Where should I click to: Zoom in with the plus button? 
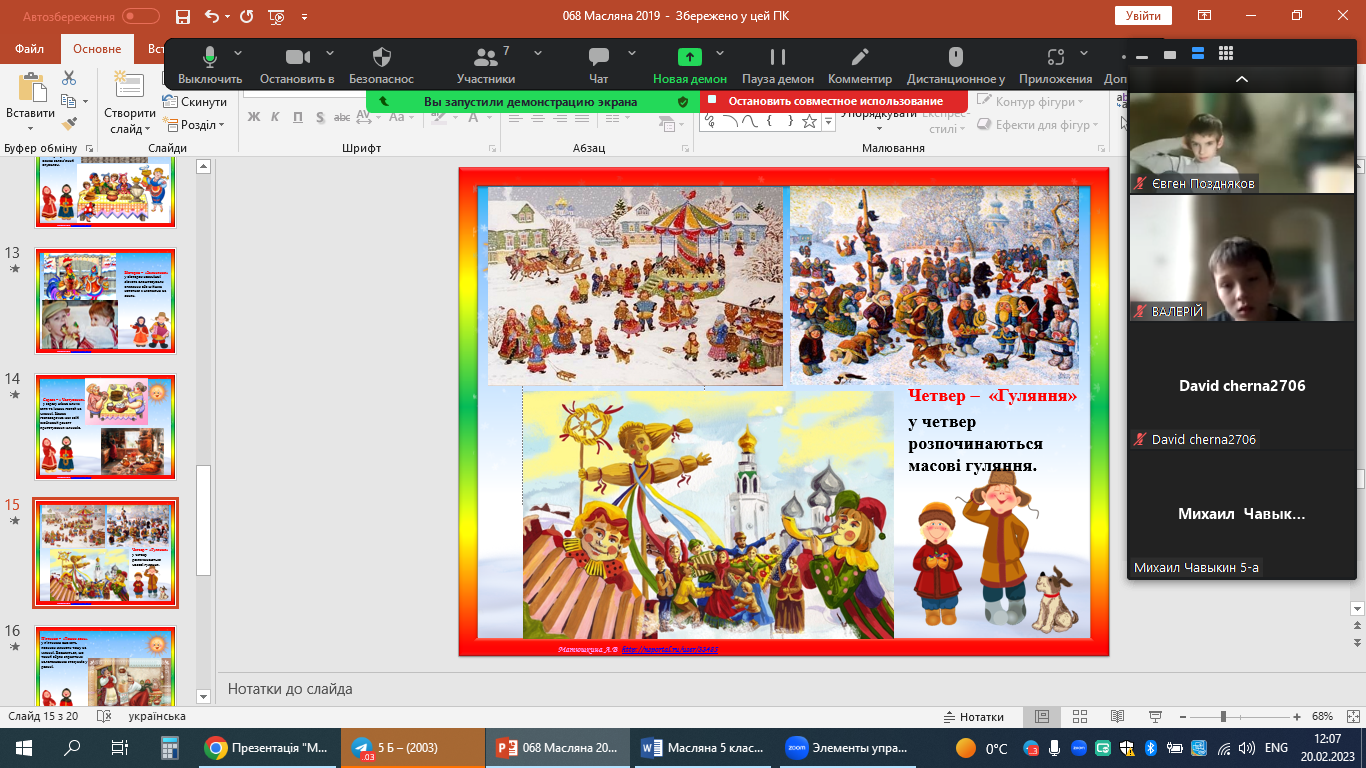tap(1297, 717)
